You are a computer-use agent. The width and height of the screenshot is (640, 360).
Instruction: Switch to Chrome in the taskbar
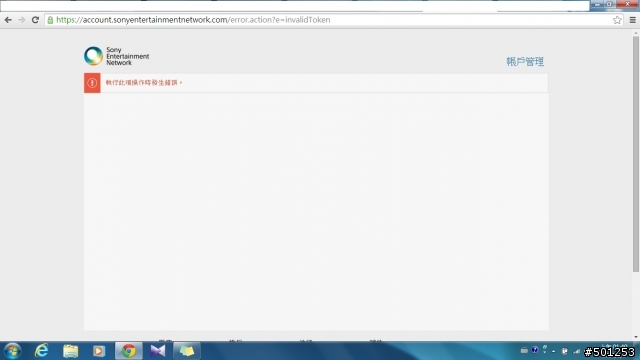pyautogui.click(x=129, y=351)
